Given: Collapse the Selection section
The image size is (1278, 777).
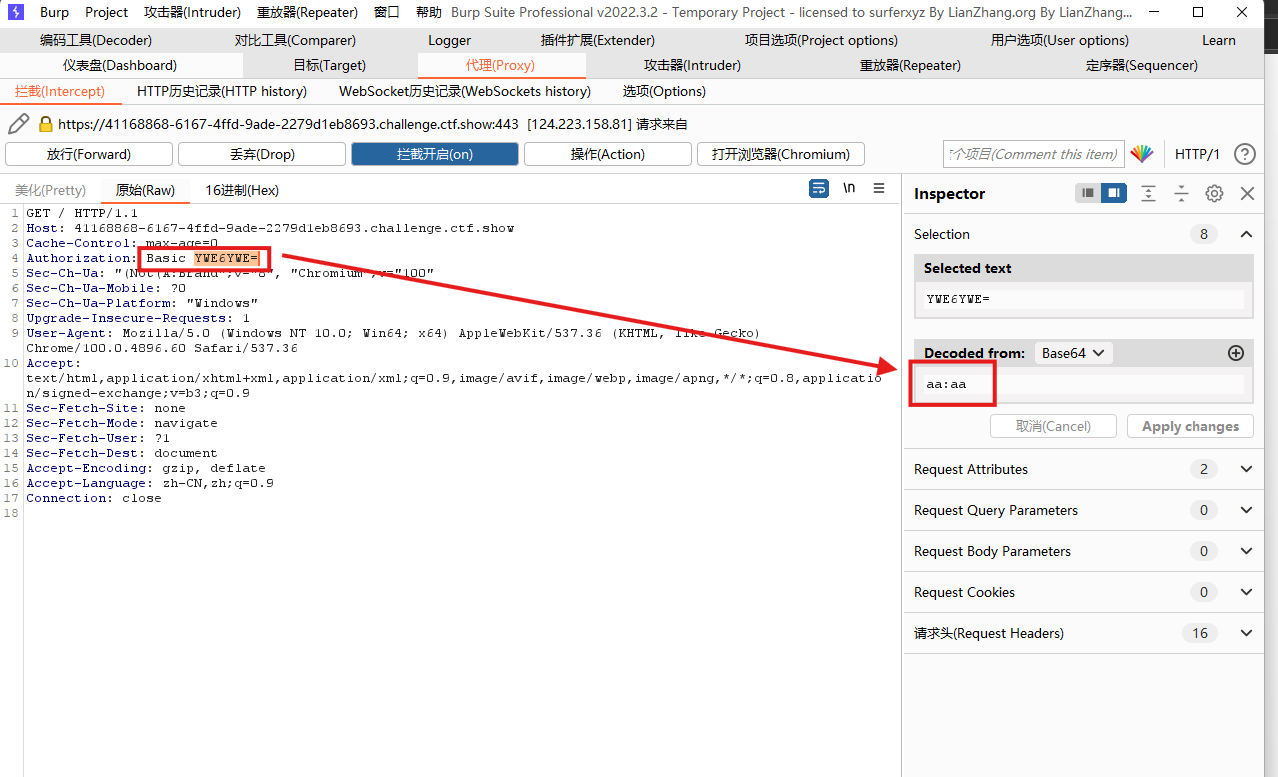Looking at the screenshot, I should tap(1246, 234).
